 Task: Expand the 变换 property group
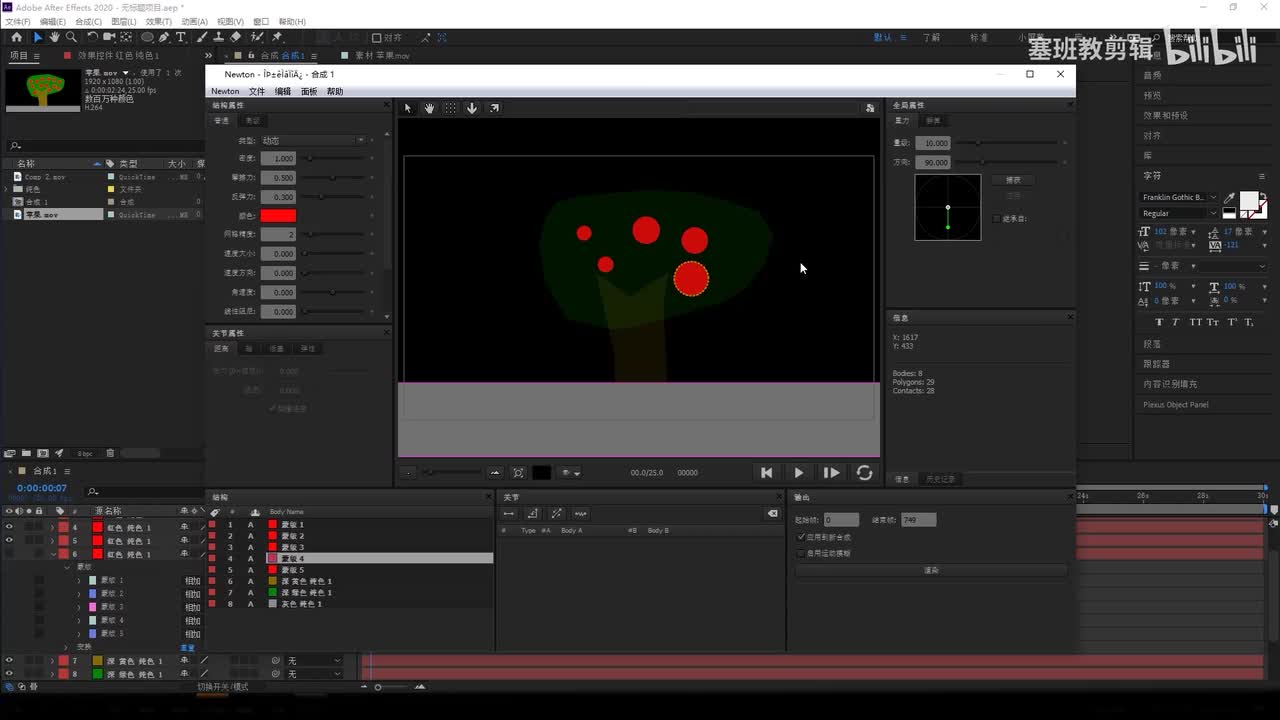[67, 647]
